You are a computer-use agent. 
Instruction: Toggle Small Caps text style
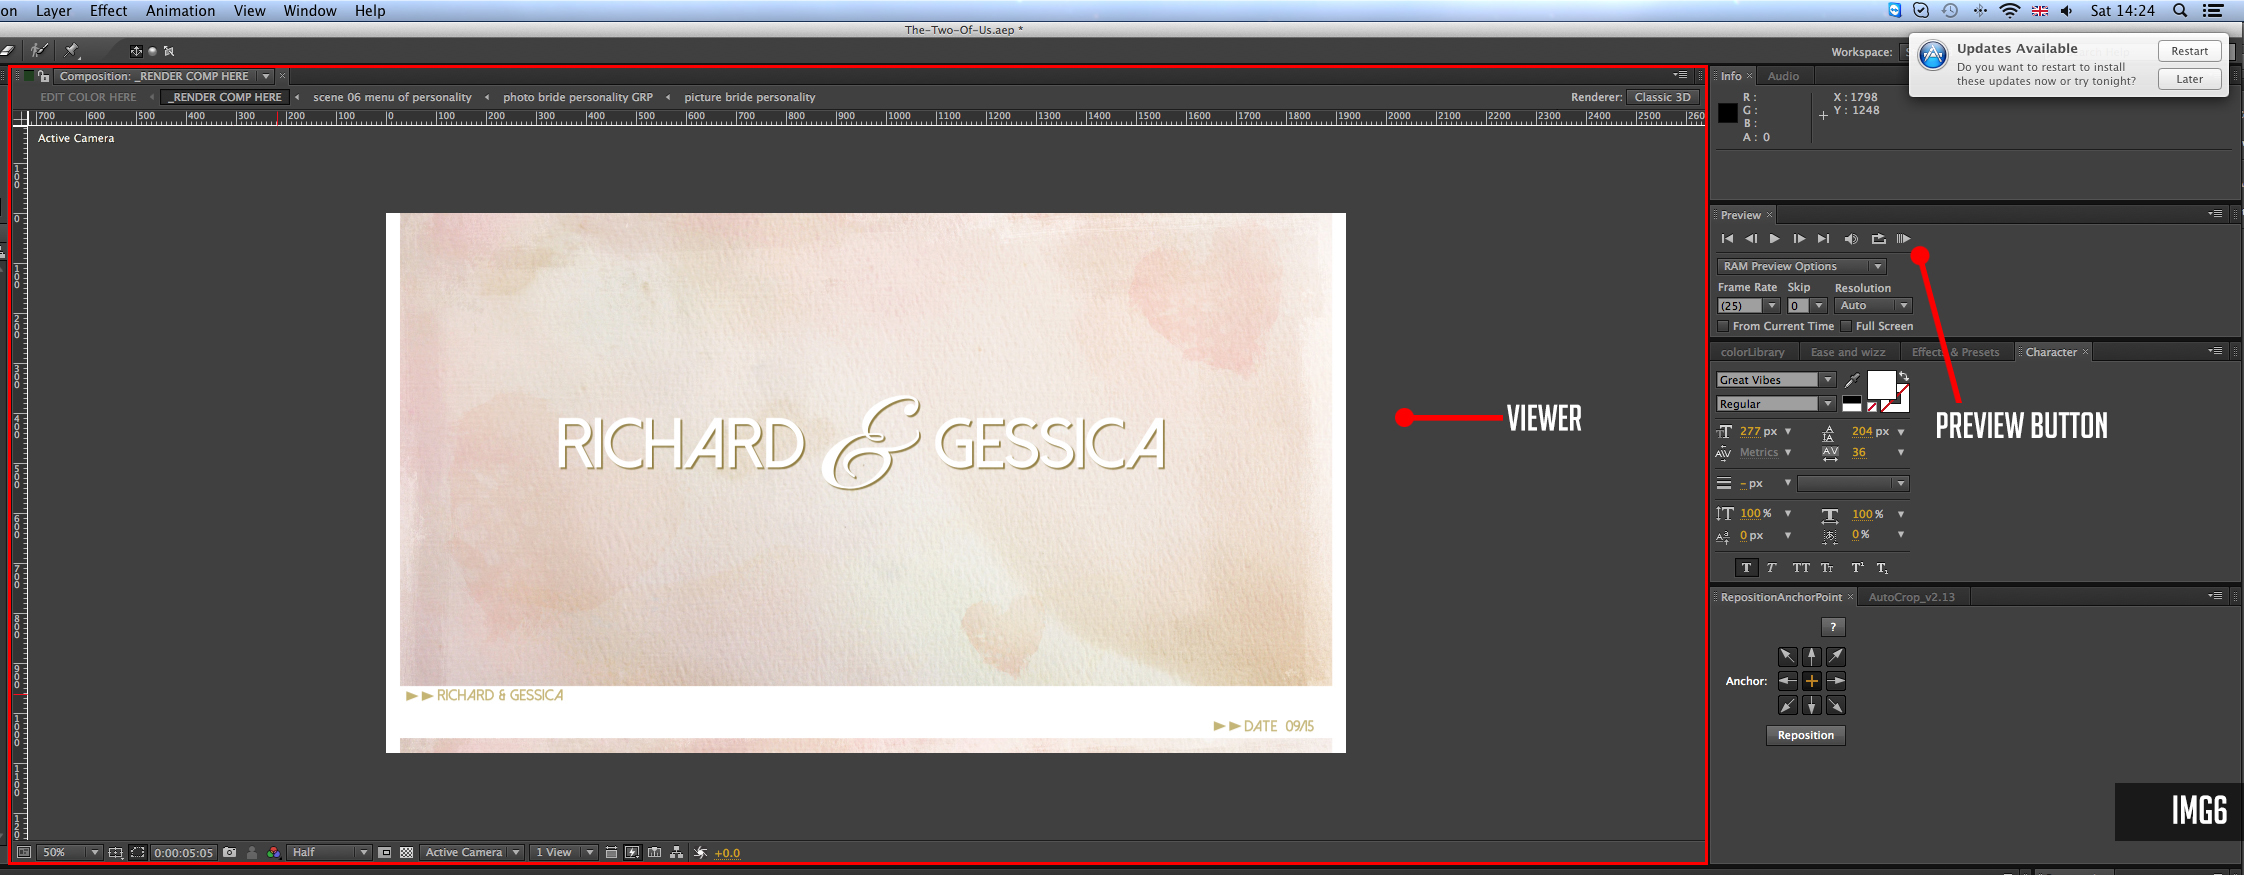pyautogui.click(x=1827, y=567)
